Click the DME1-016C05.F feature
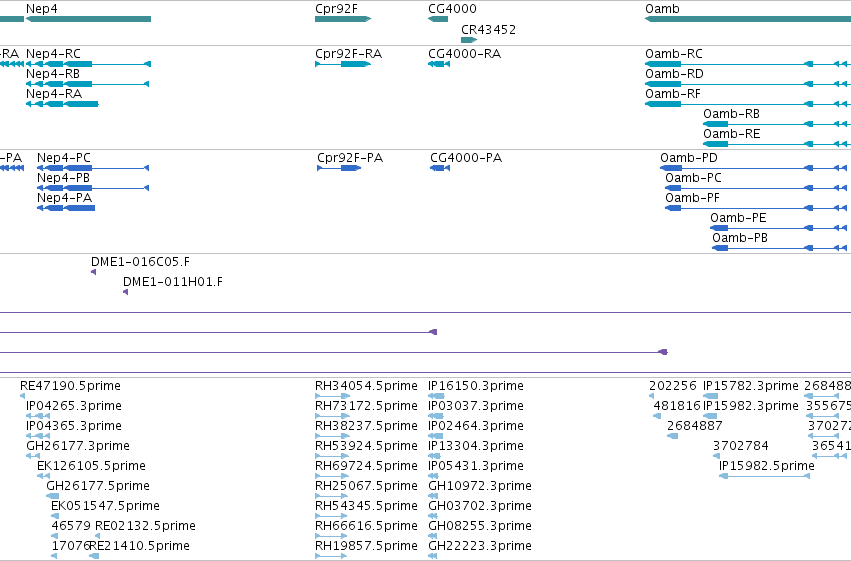 coord(93,272)
